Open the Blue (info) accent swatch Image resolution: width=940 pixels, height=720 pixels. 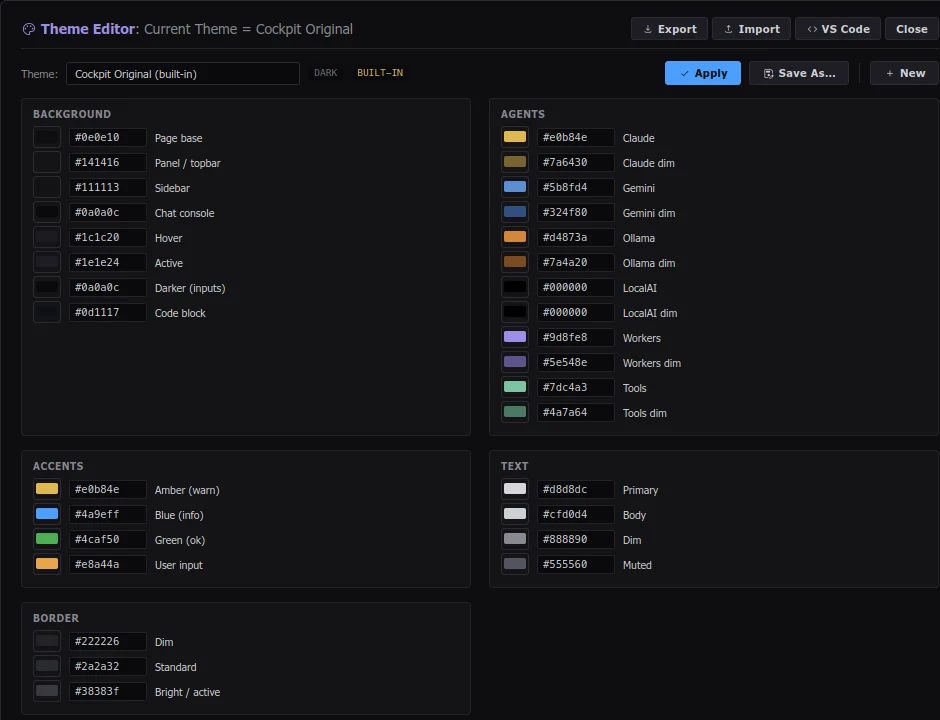[47, 514]
